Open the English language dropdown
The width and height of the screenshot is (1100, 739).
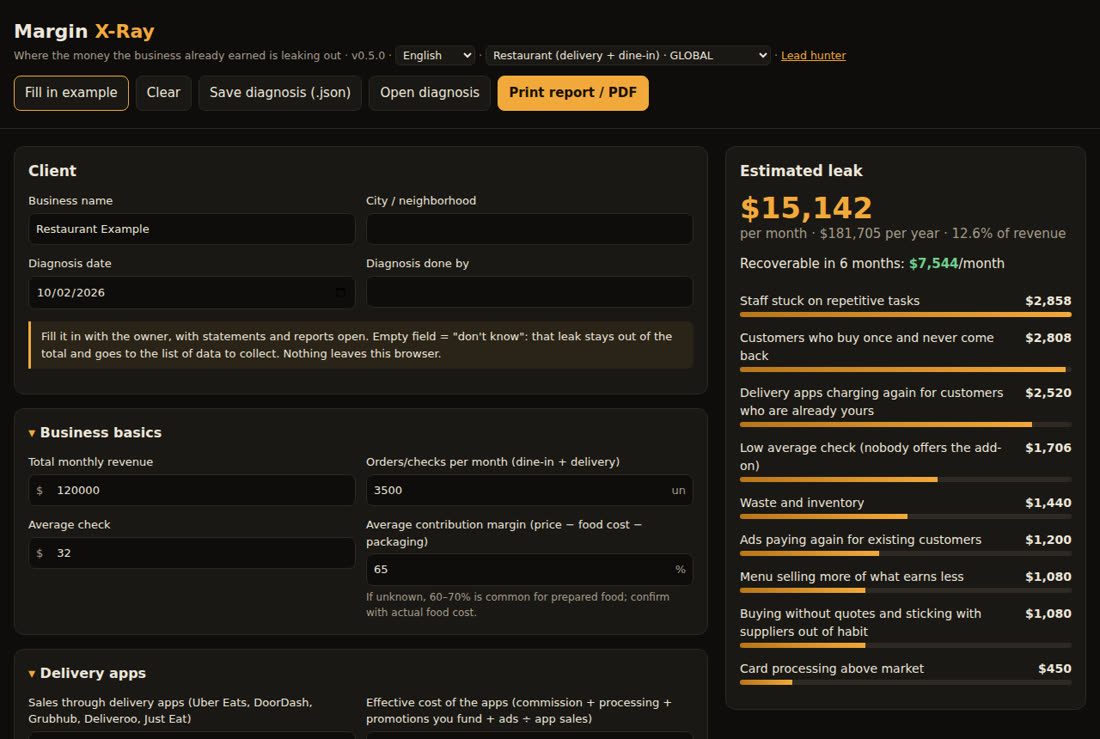[436, 55]
